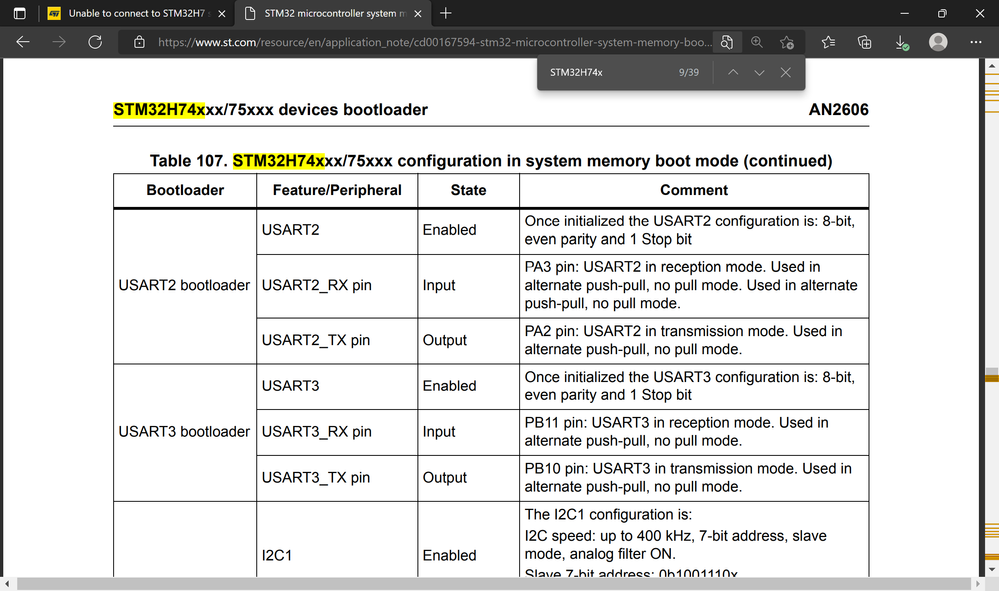Jump to next find result
Image resolution: width=999 pixels, height=591 pixels.
click(759, 73)
